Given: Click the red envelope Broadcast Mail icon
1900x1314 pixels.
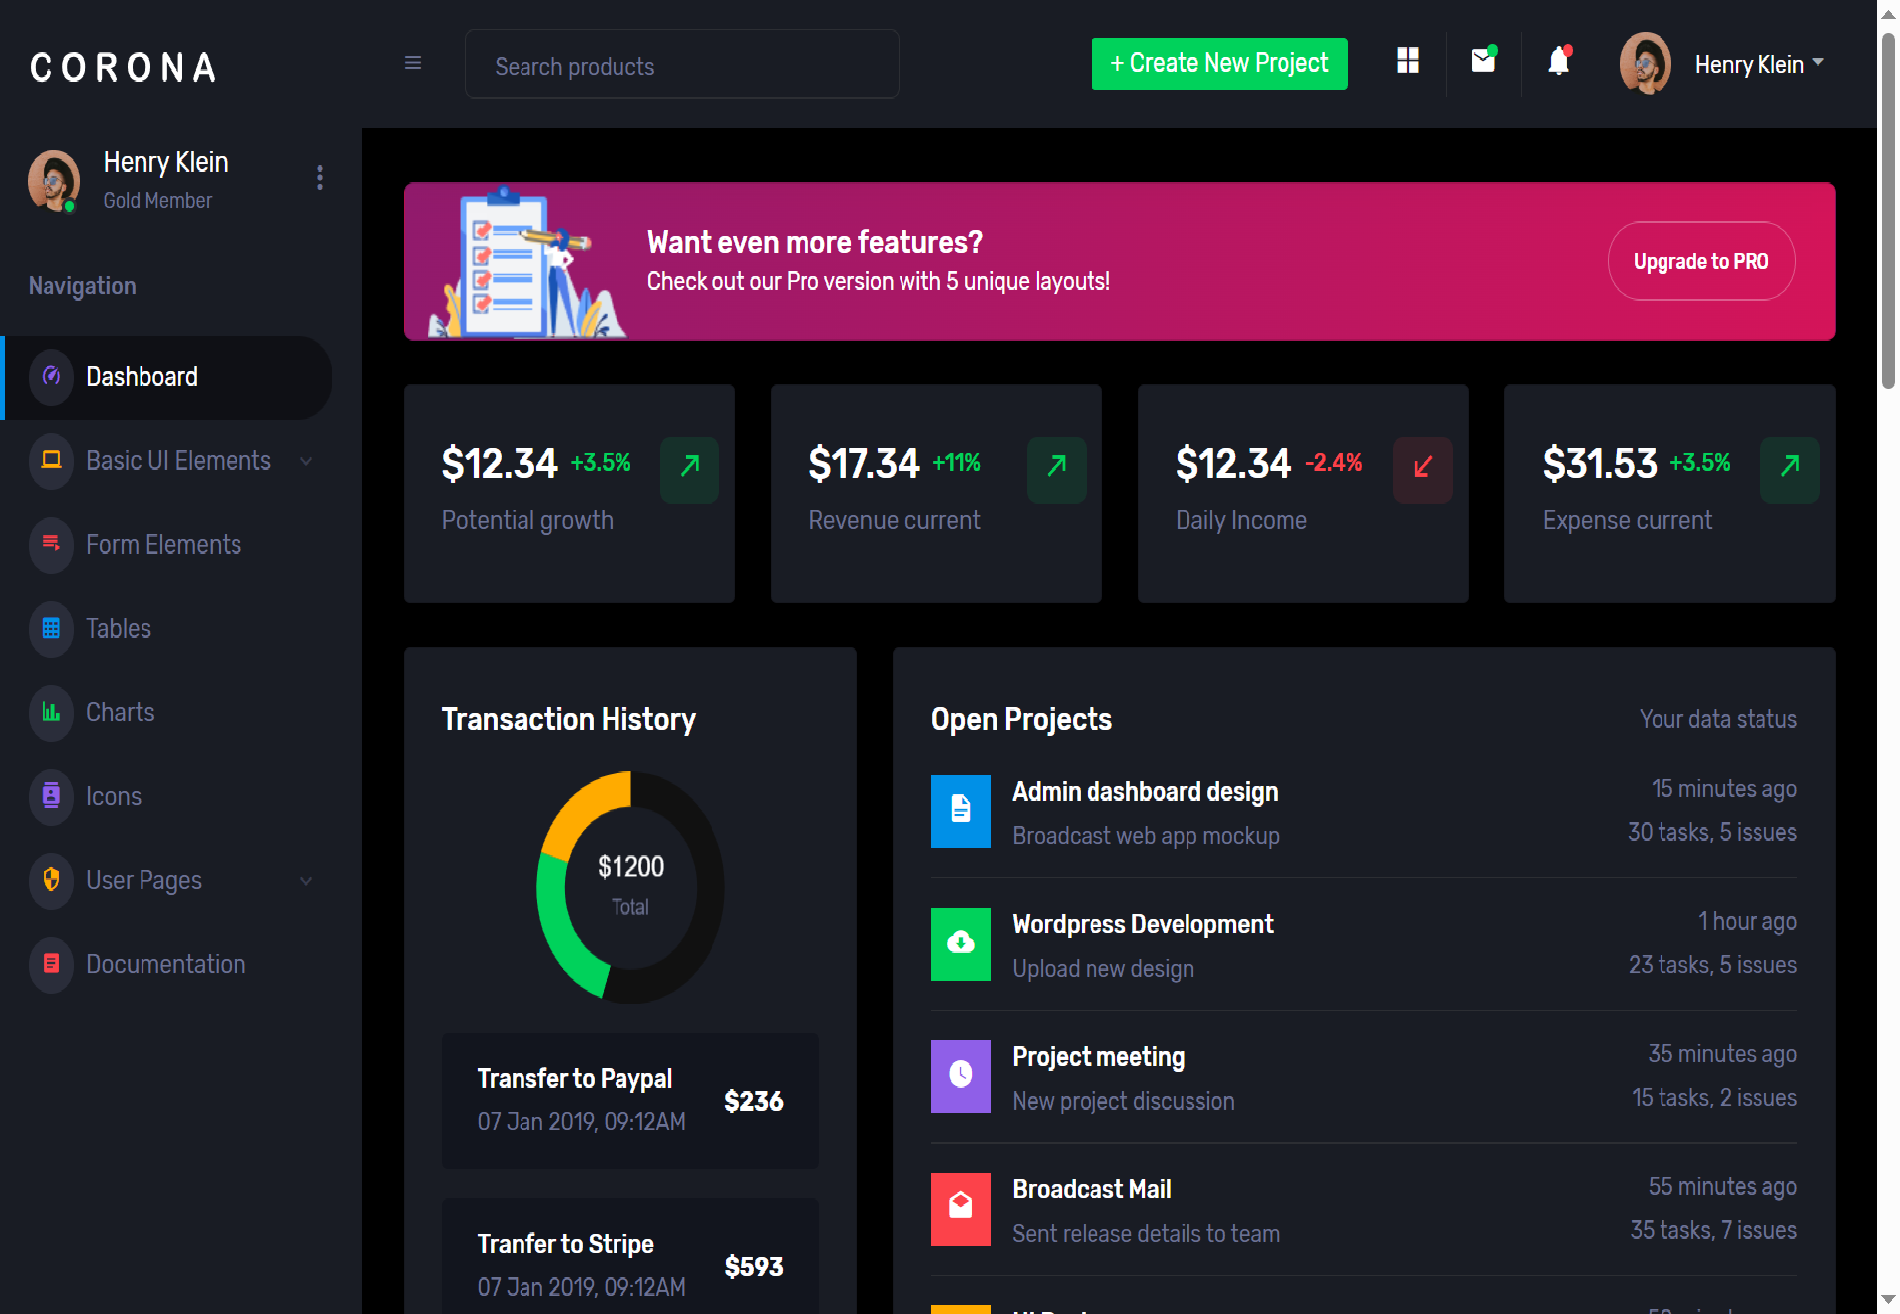Looking at the screenshot, I should coord(960,1208).
